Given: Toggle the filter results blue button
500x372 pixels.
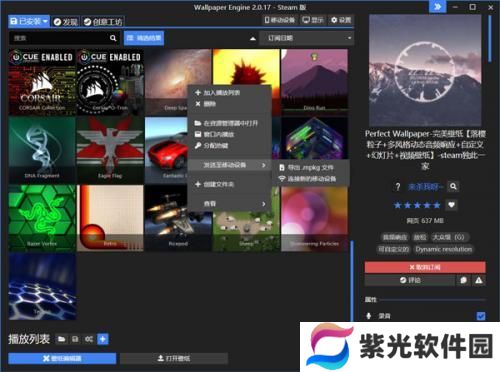Looking at the screenshot, I should [144, 38].
